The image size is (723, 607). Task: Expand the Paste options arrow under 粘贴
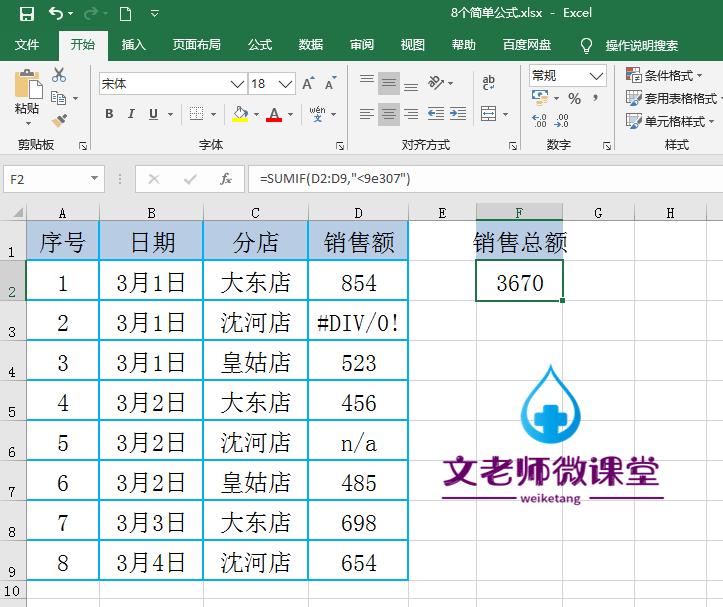pos(28,123)
